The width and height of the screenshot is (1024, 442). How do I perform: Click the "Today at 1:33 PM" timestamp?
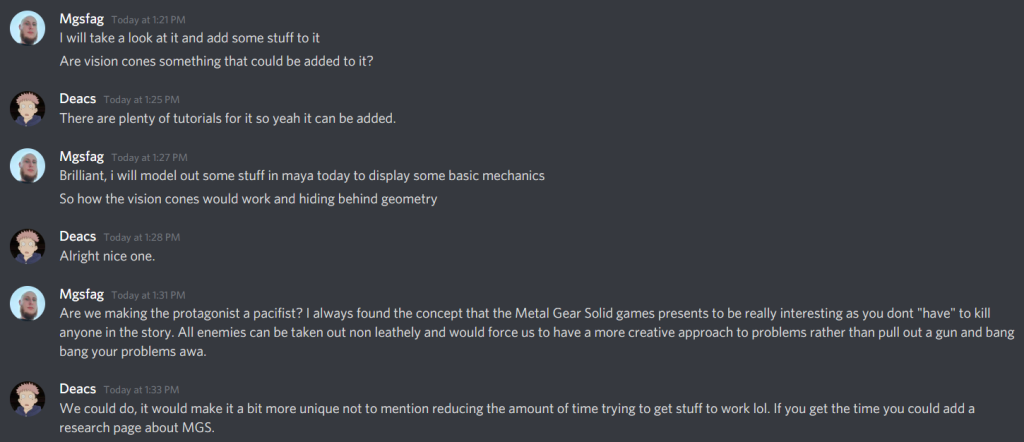pyautogui.click(x=141, y=391)
